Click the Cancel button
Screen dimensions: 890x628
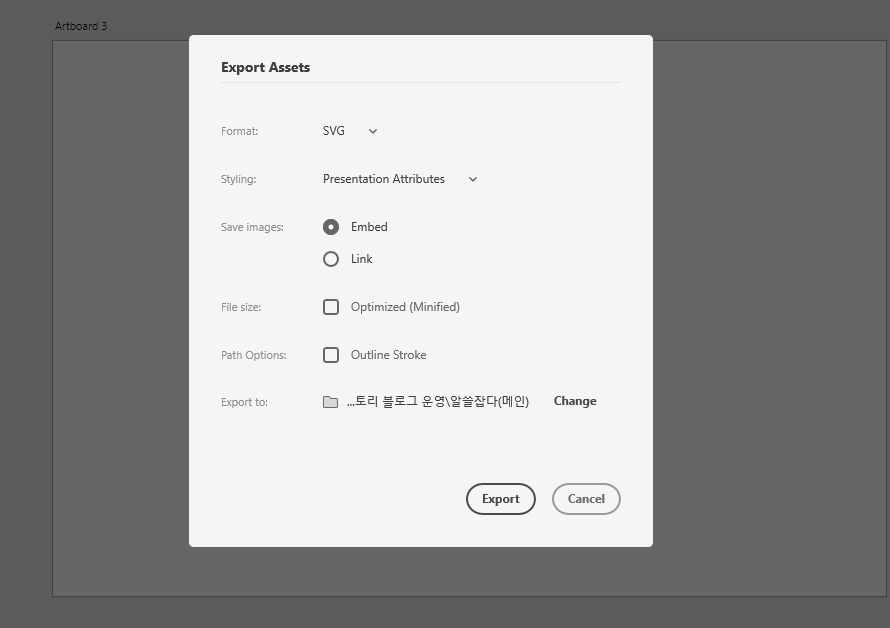click(586, 499)
